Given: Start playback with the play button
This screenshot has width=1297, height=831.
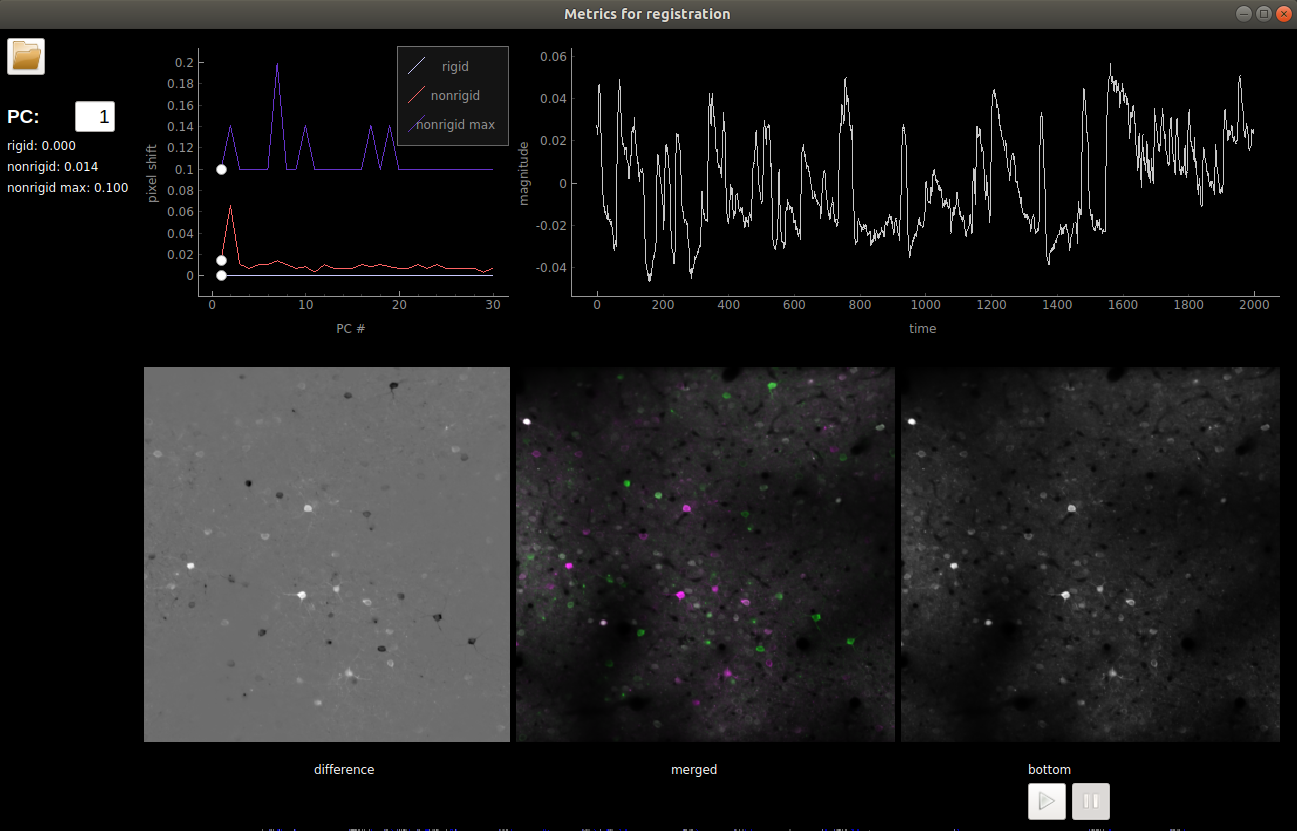Looking at the screenshot, I should [x=1047, y=801].
